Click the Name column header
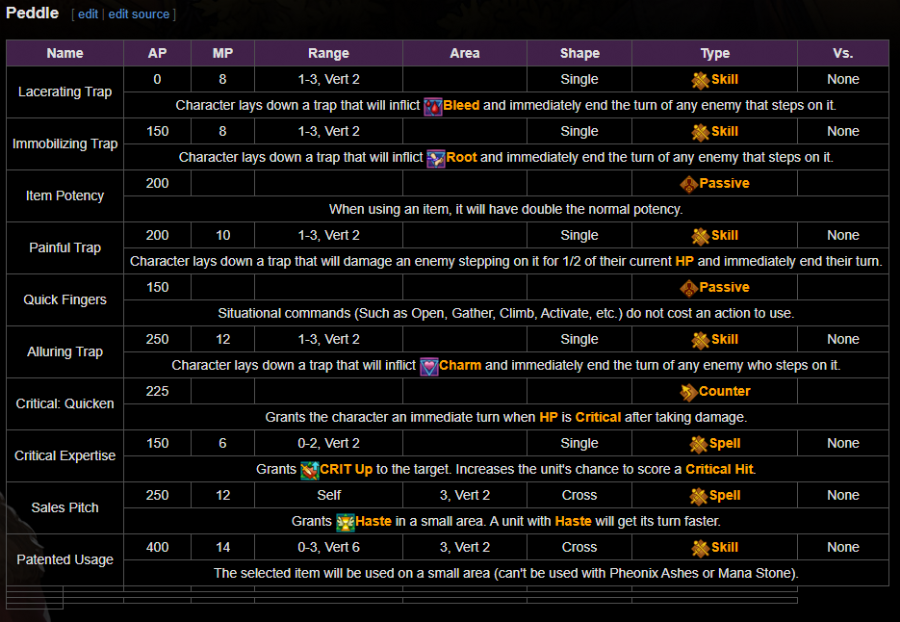This screenshot has height=622, width=900. coord(65,53)
